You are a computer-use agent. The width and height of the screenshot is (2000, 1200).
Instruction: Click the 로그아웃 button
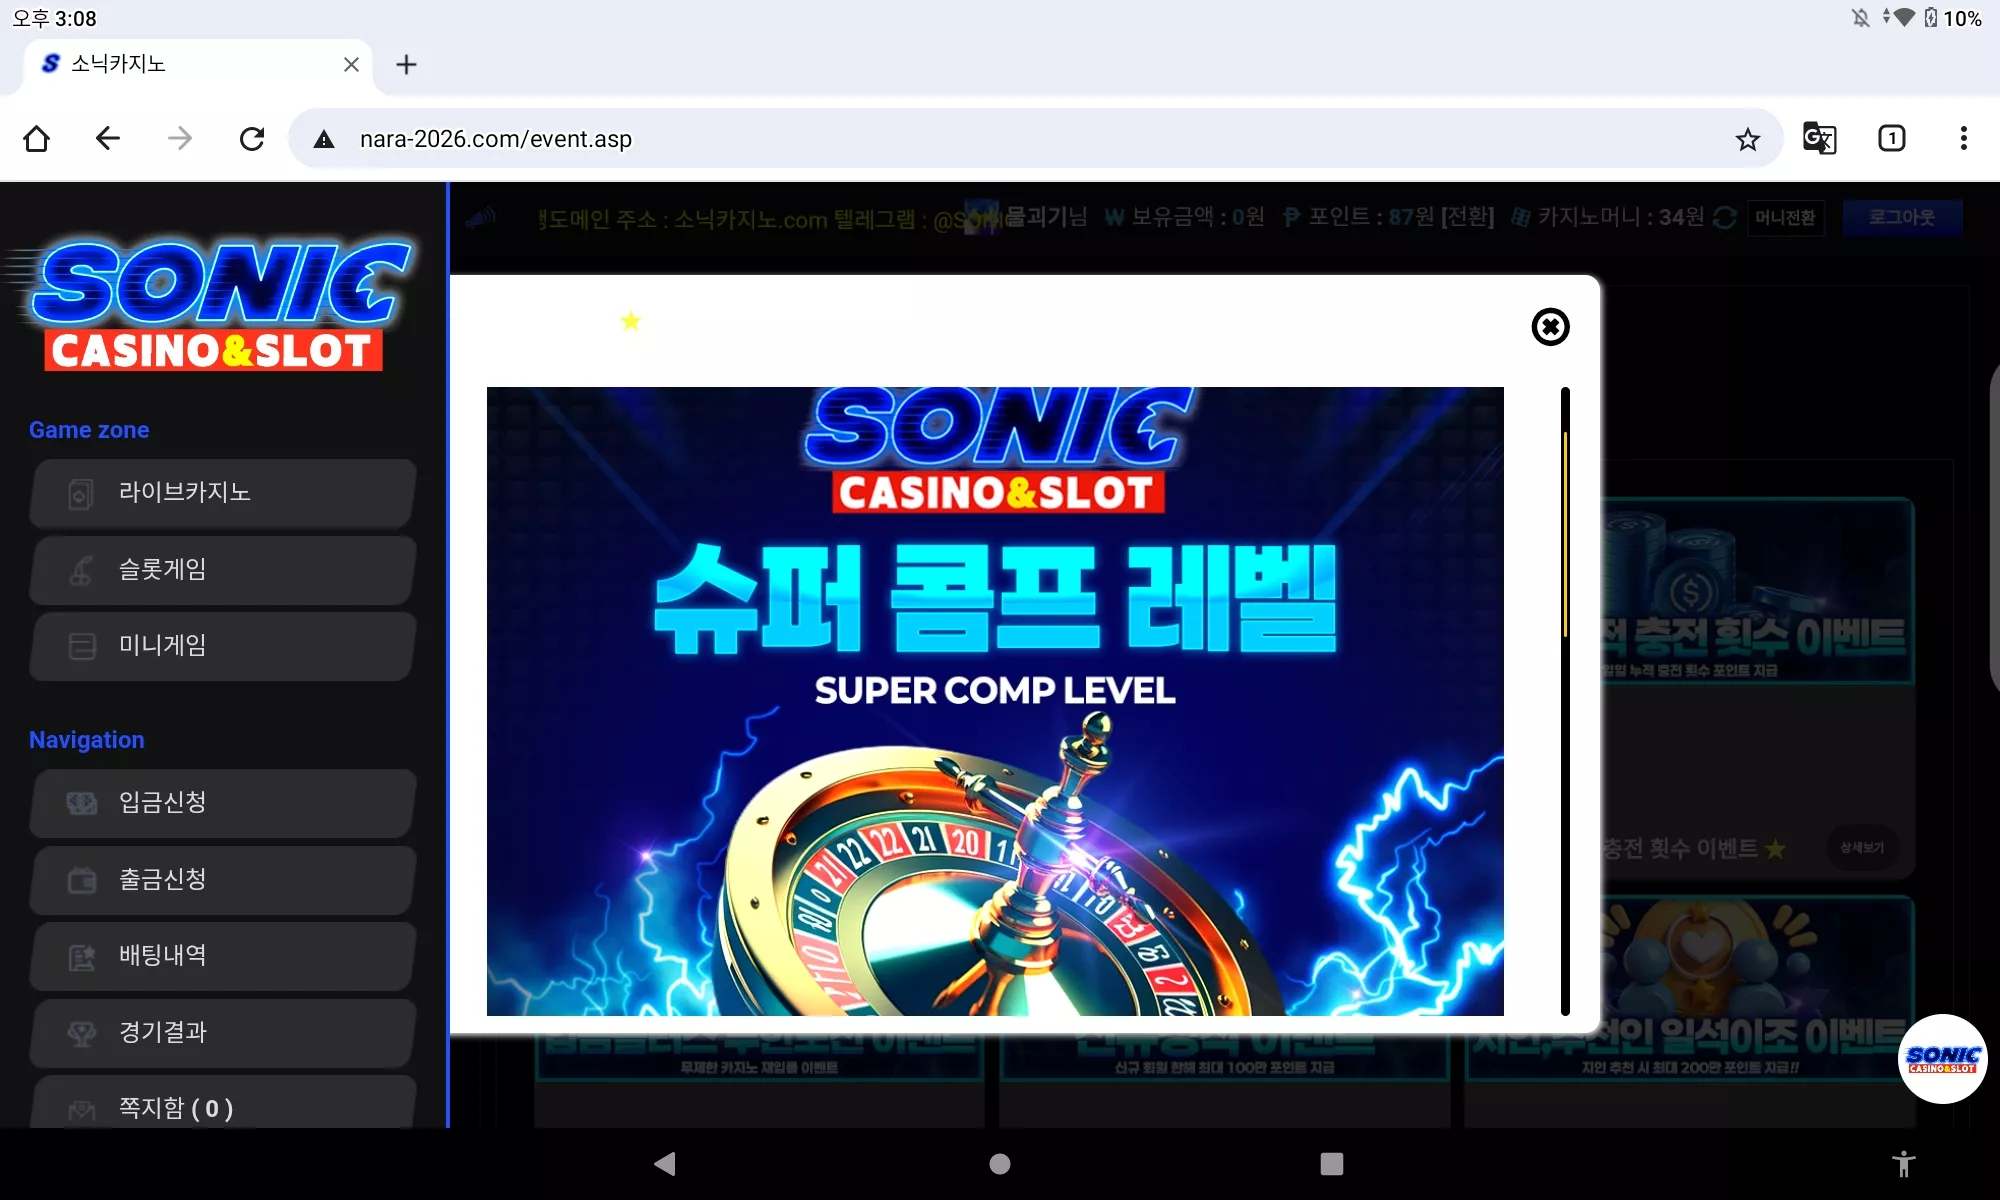(1901, 218)
